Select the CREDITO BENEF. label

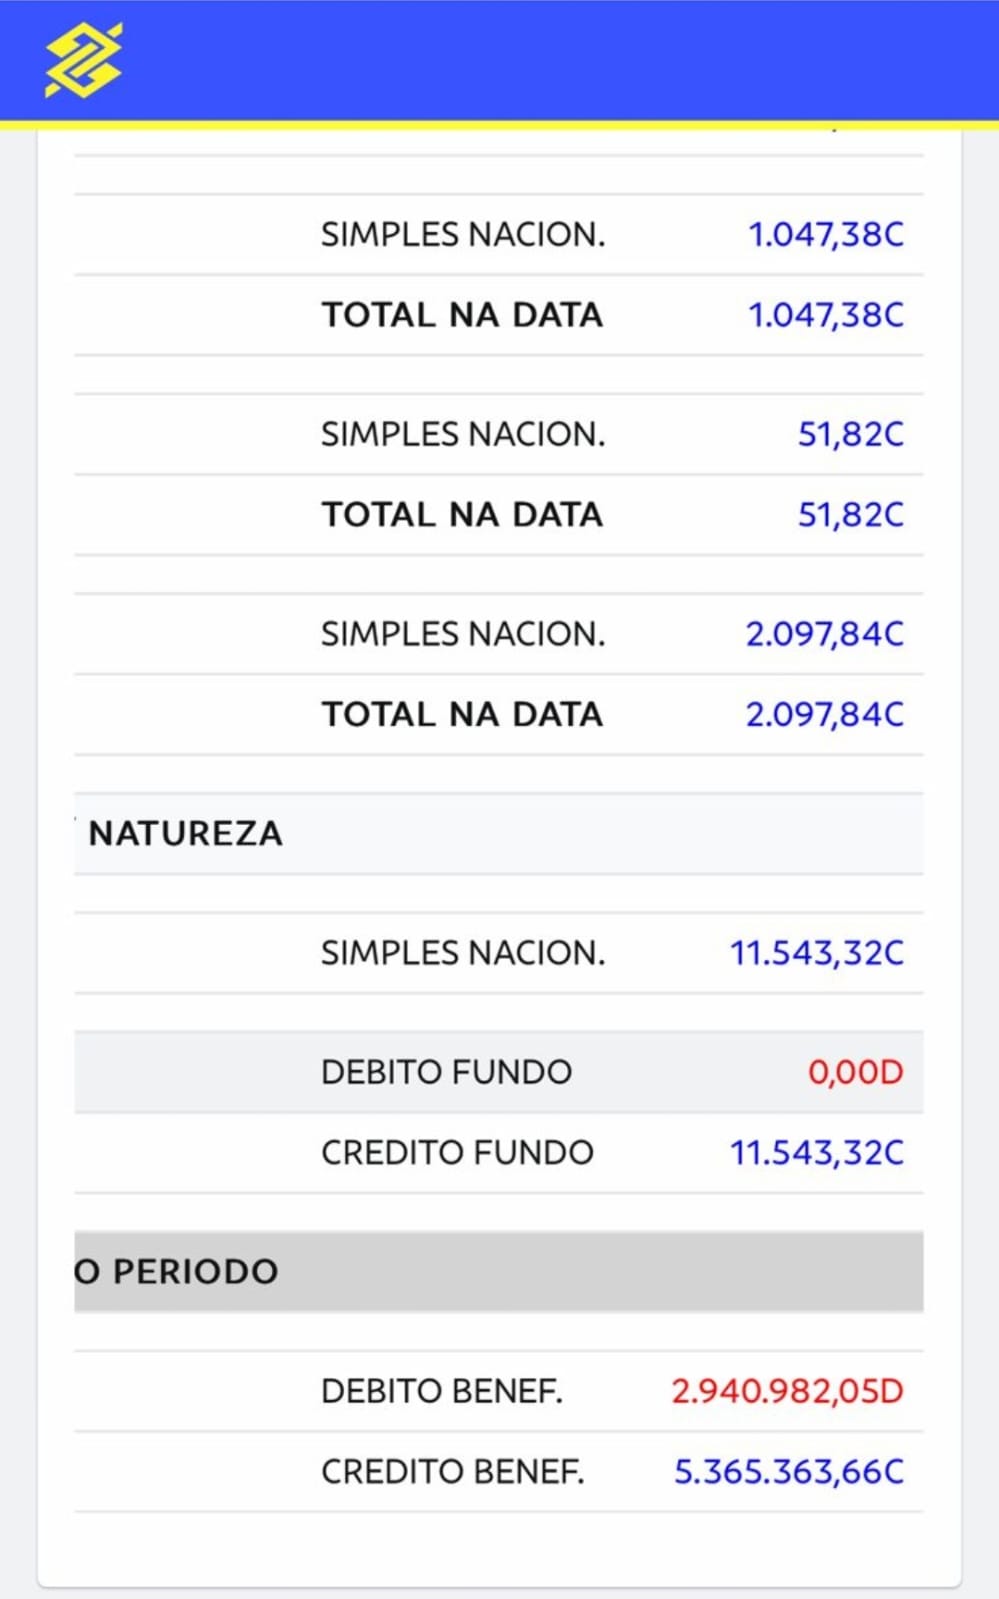coord(452,1471)
